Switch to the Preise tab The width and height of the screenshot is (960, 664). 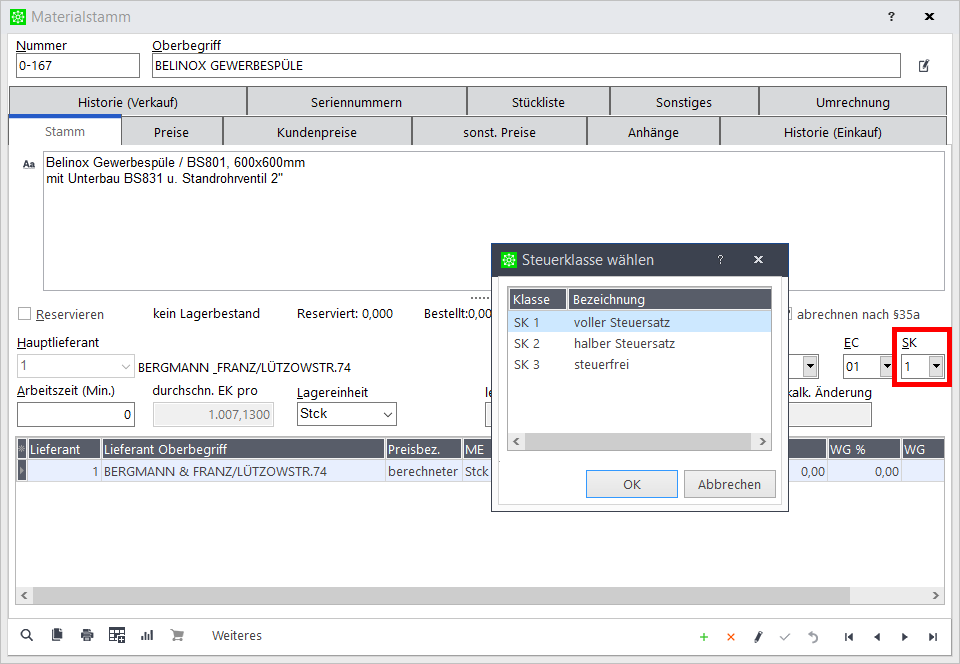[171, 132]
